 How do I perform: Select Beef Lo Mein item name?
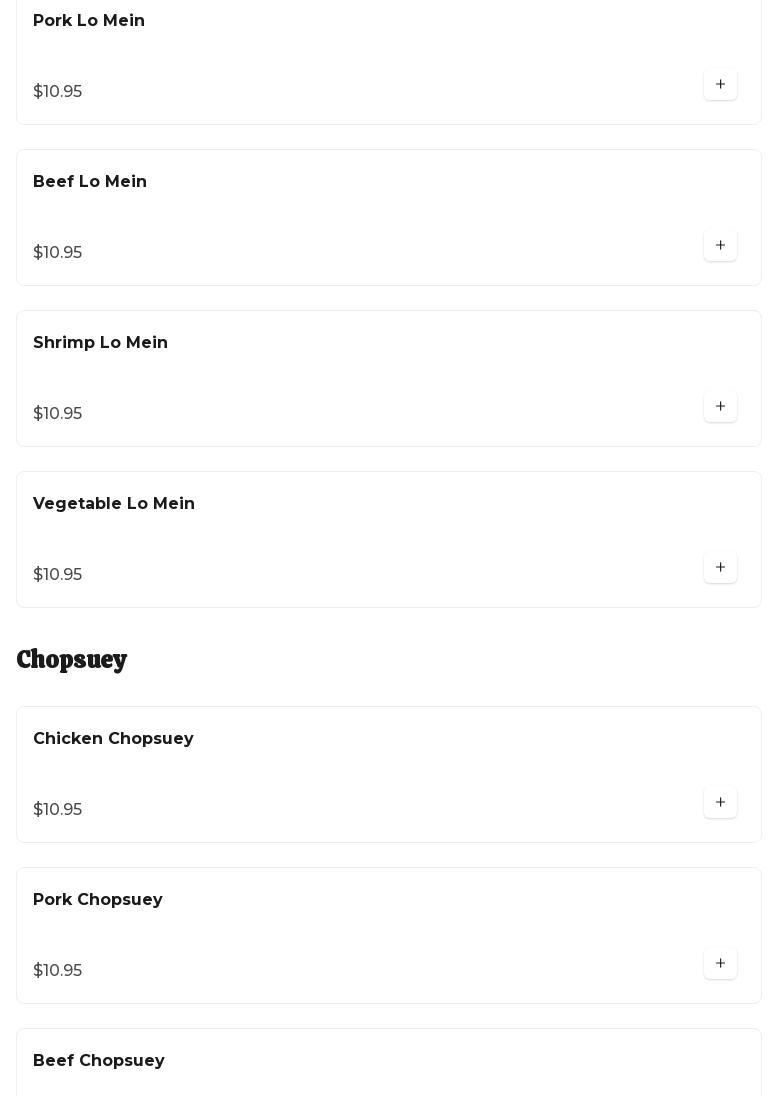[x=90, y=182]
